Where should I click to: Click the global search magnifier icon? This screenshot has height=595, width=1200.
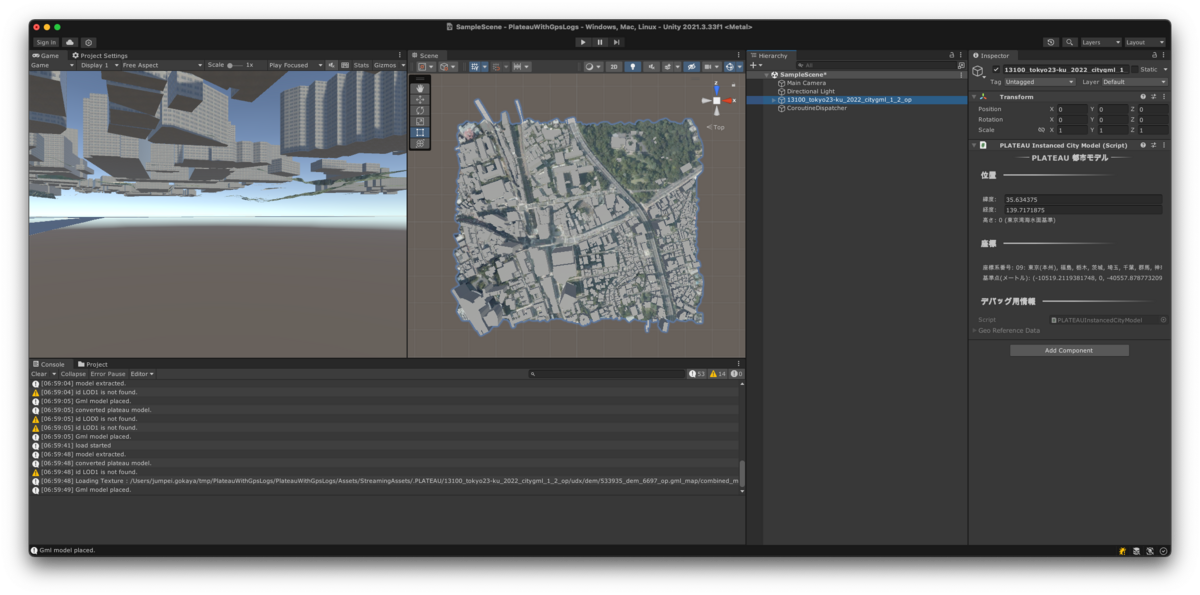point(1069,42)
